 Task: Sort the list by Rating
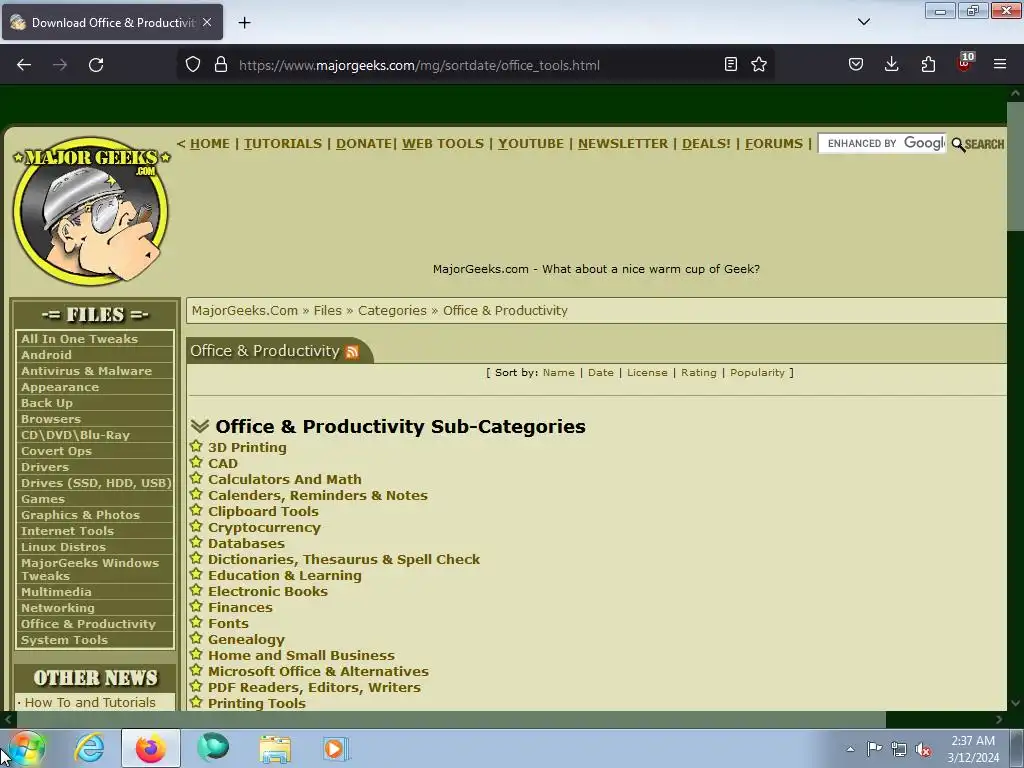[699, 372]
